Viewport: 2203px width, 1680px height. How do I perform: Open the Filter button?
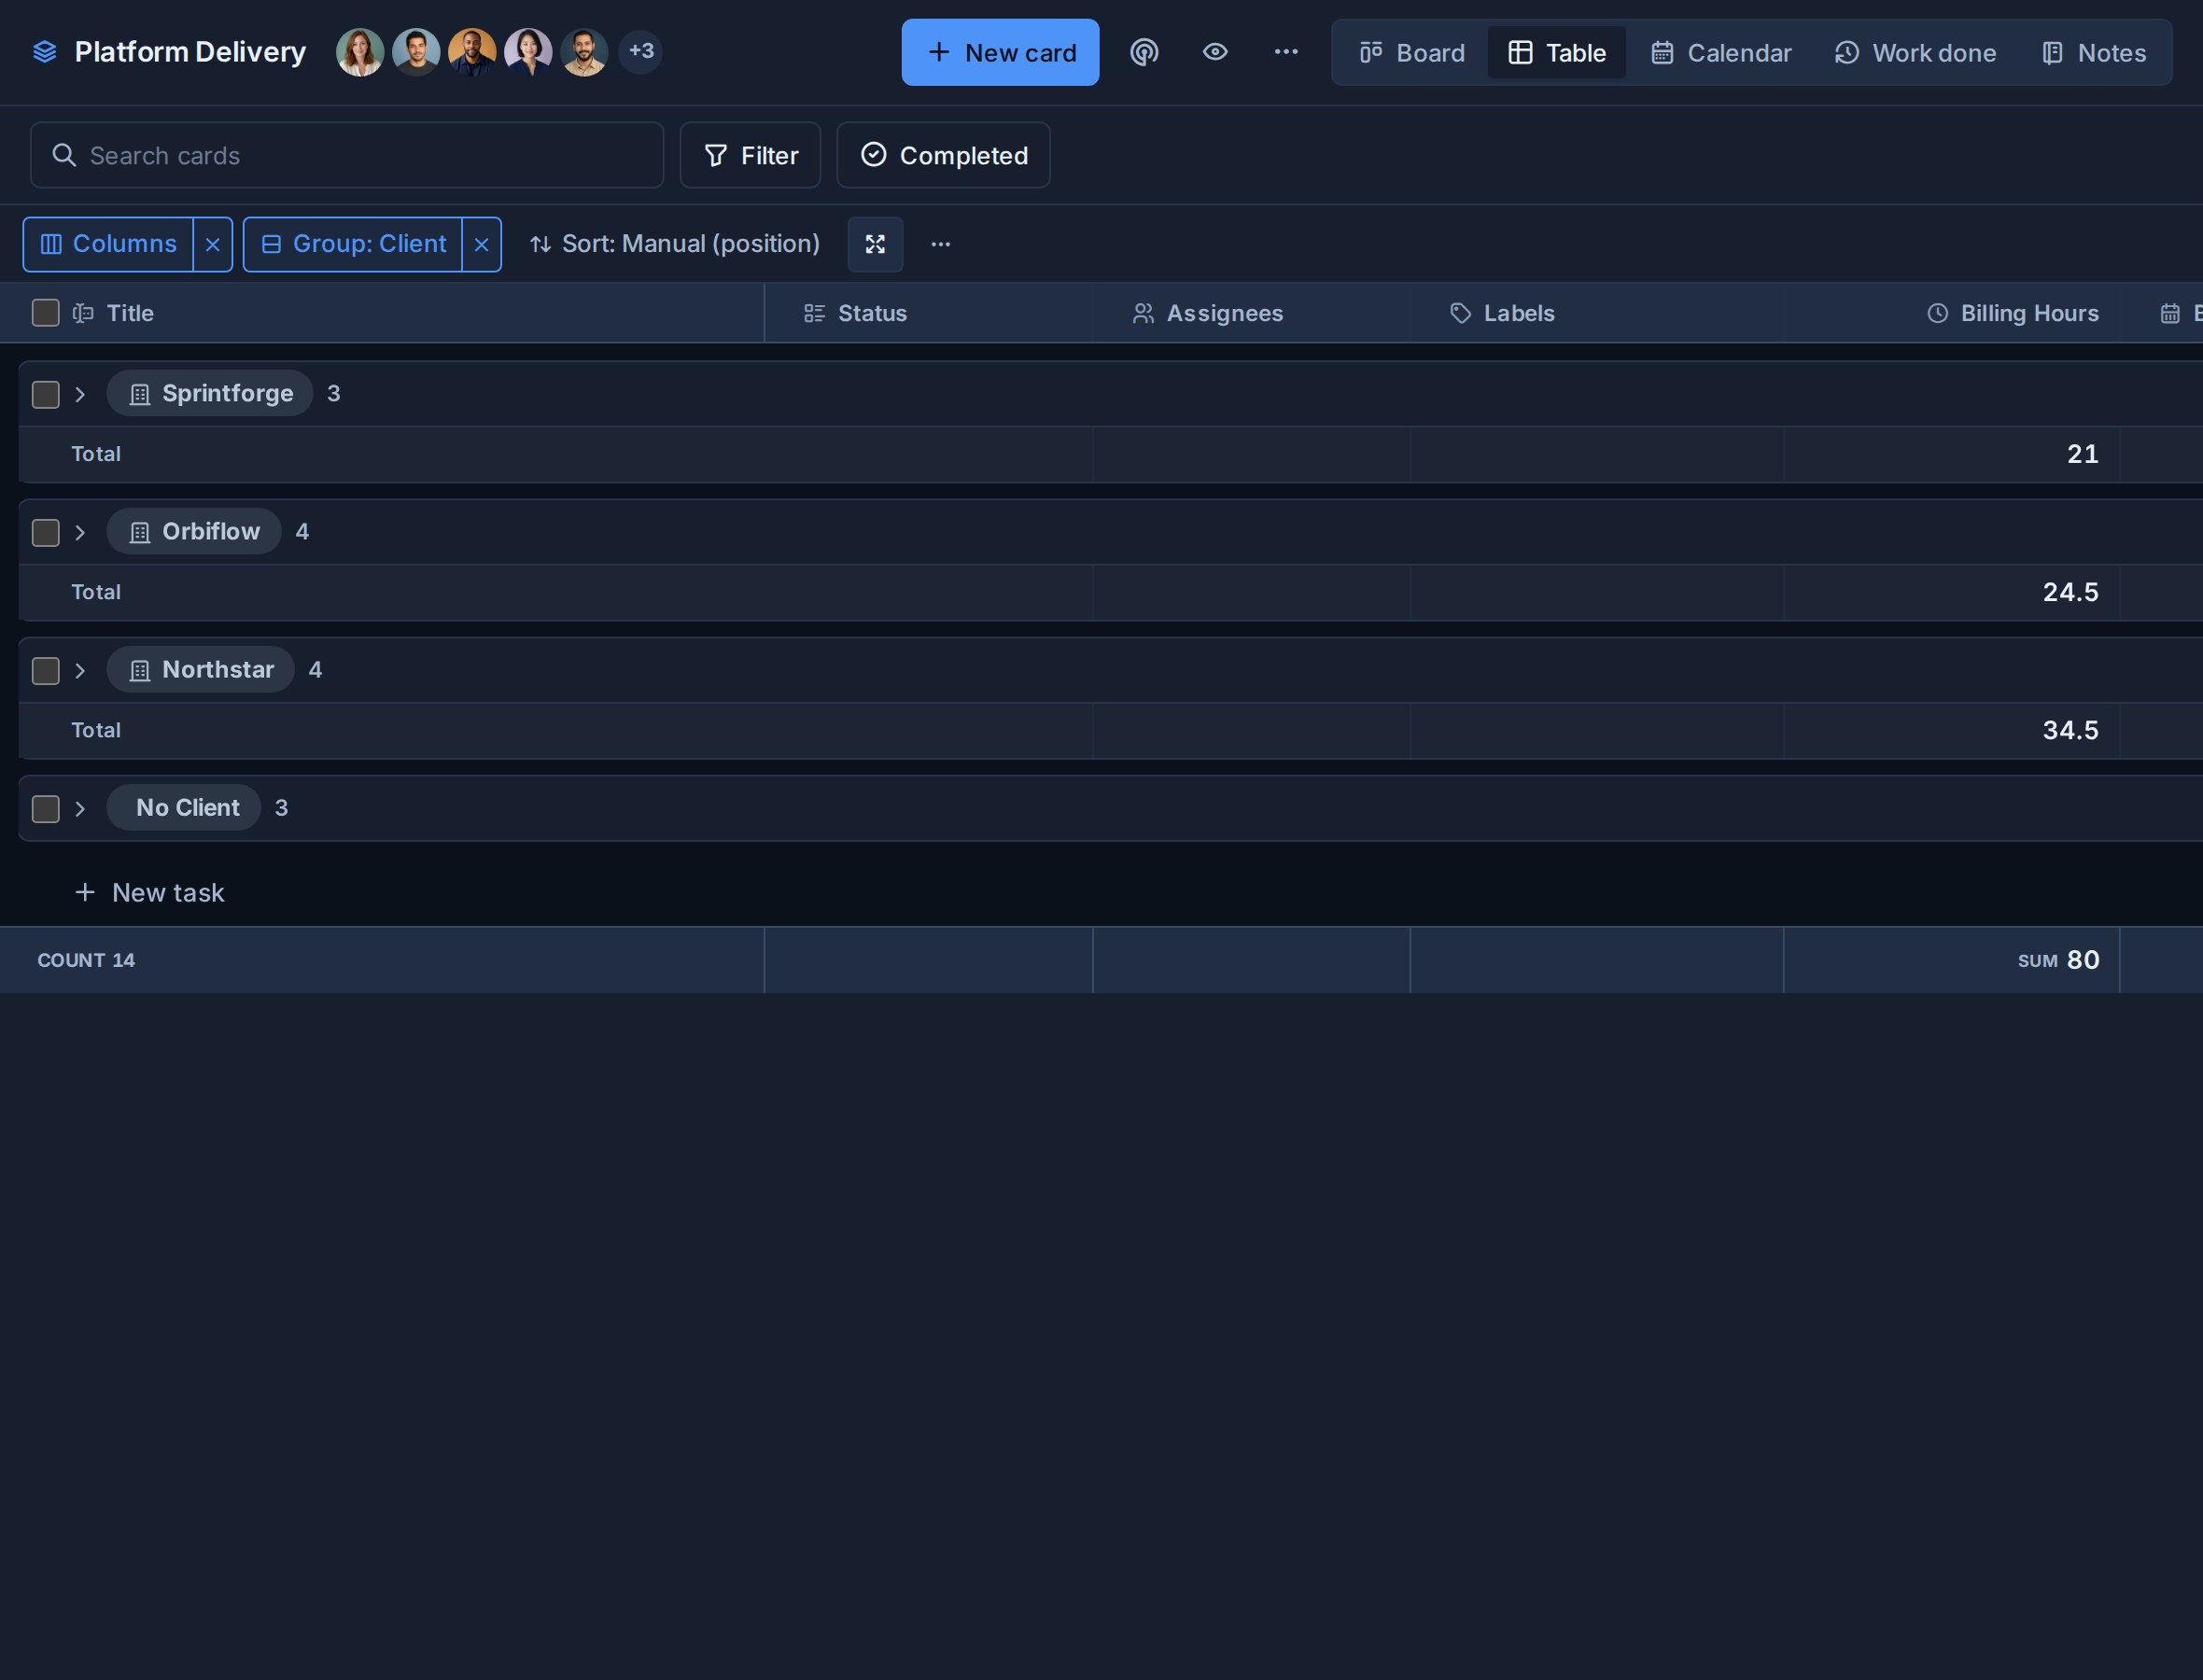pyautogui.click(x=750, y=155)
